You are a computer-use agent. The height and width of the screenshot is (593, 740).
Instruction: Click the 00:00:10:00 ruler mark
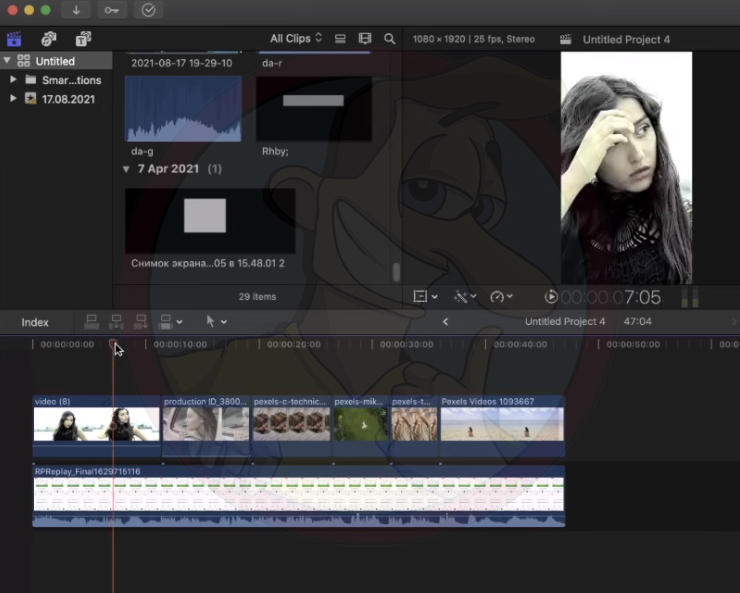click(180, 344)
